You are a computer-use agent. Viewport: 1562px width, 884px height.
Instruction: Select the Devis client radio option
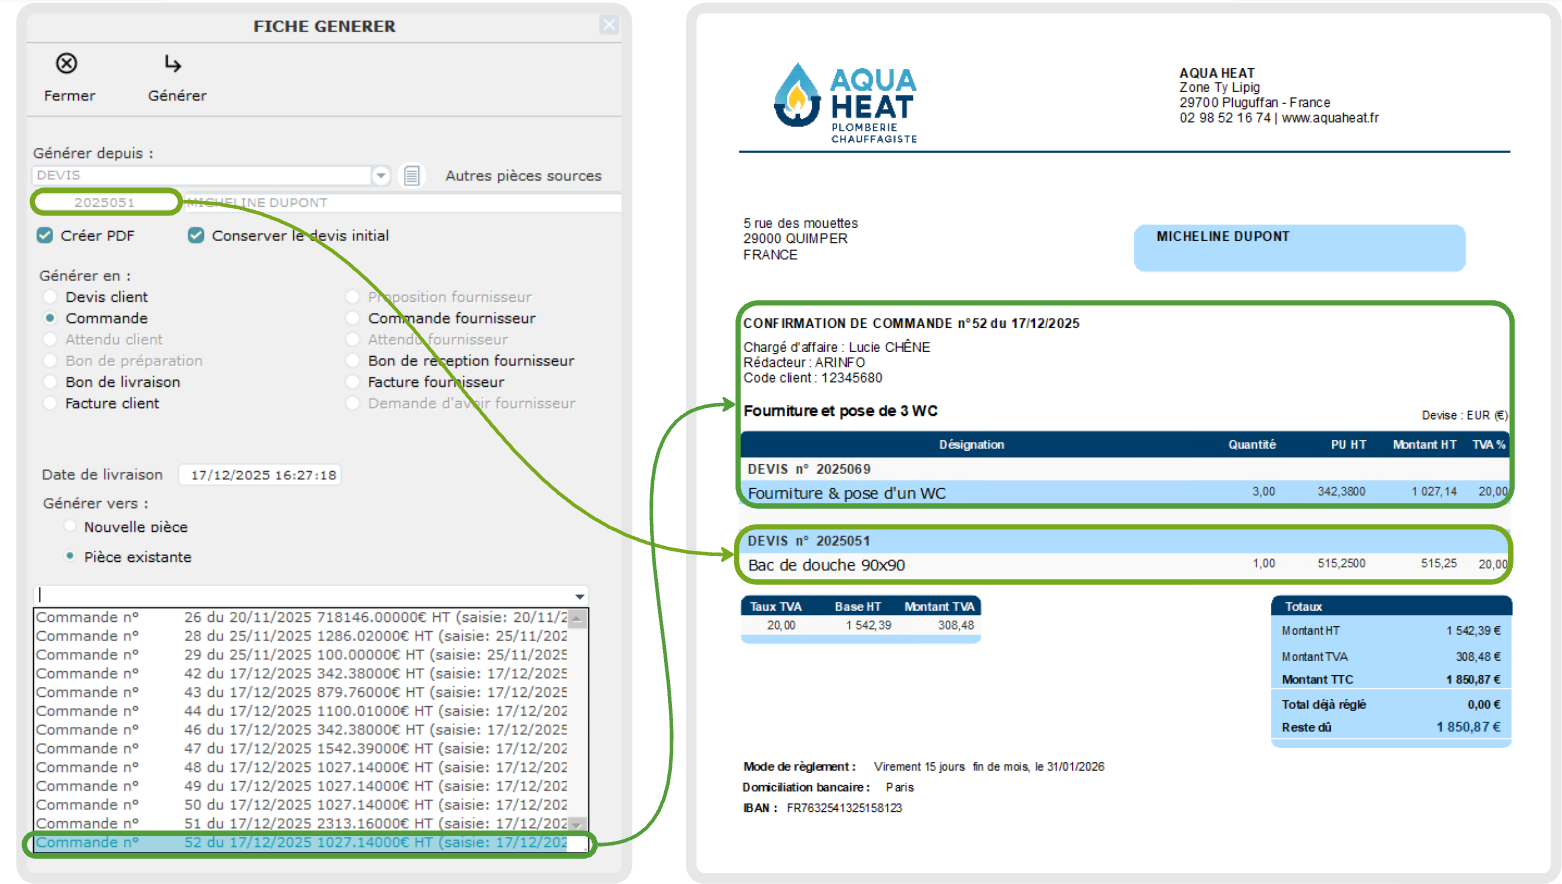coord(50,297)
